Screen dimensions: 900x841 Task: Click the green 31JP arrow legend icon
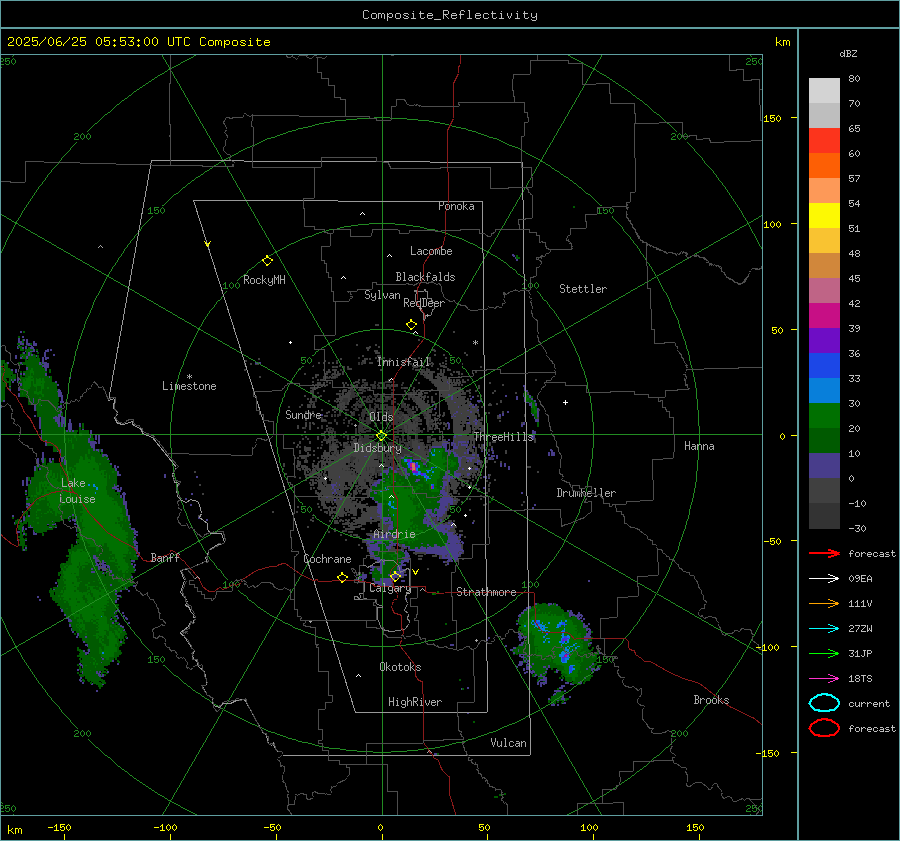(824, 653)
